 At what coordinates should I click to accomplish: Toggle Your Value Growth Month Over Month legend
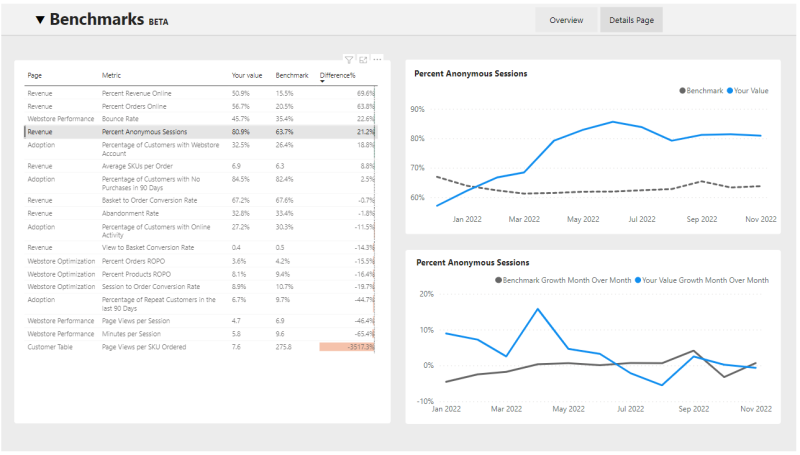(702, 280)
